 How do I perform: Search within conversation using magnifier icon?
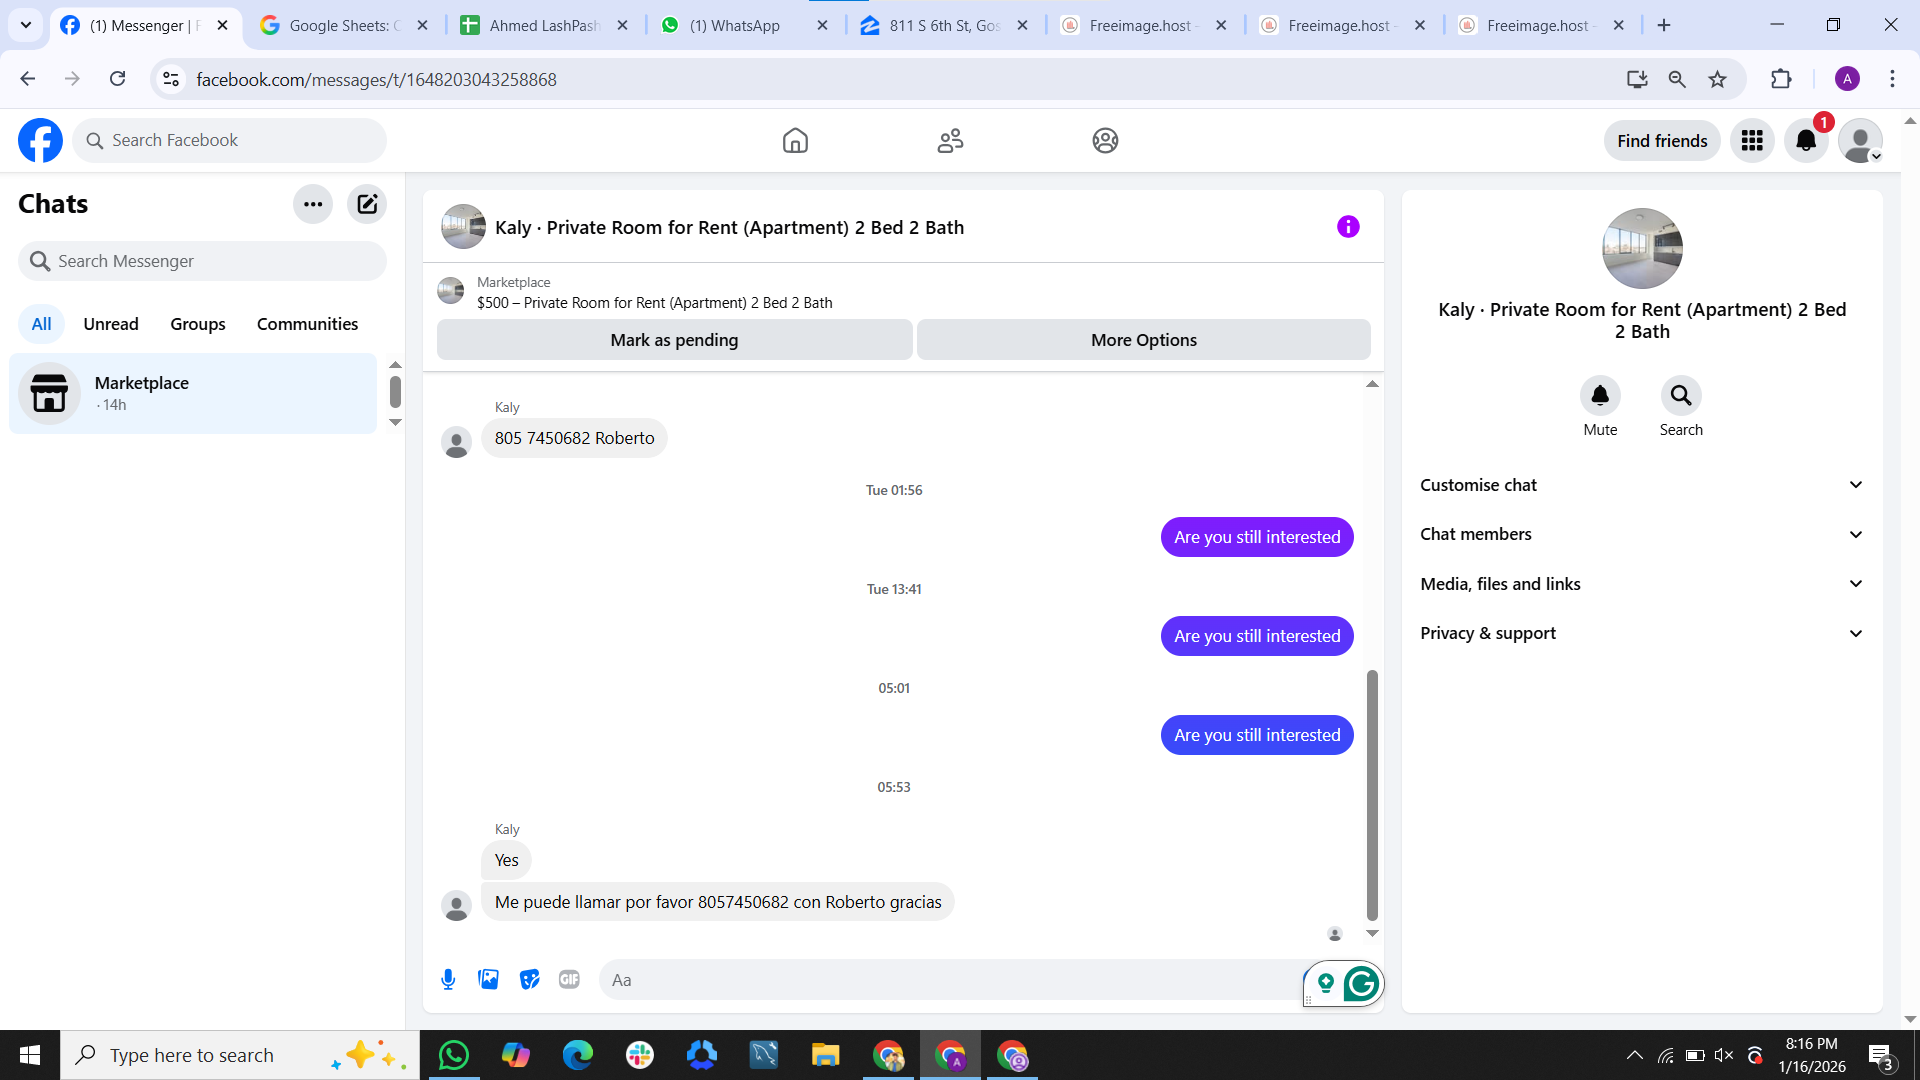pyautogui.click(x=1681, y=396)
